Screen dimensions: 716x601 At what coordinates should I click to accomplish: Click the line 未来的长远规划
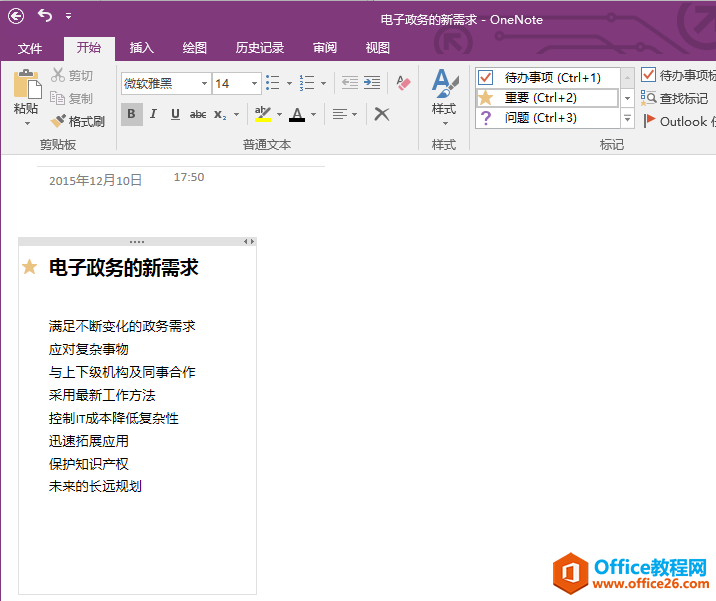(x=95, y=486)
